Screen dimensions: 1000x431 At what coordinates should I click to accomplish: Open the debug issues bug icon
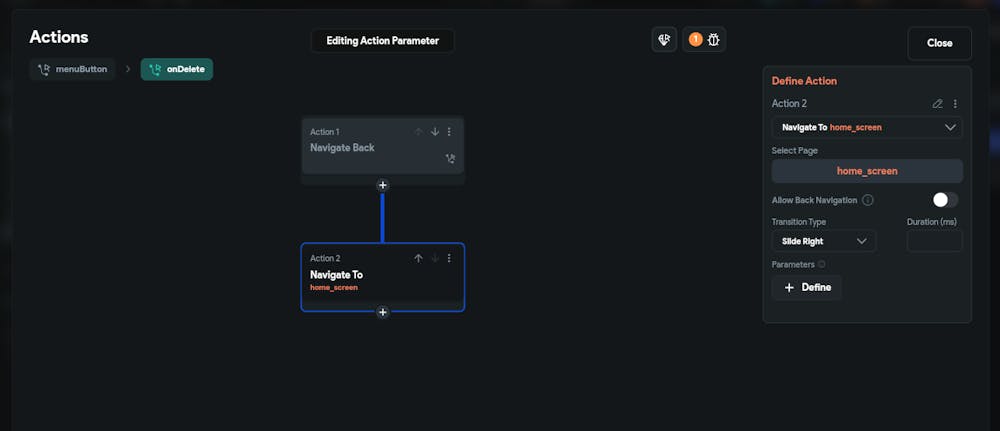coord(715,40)
